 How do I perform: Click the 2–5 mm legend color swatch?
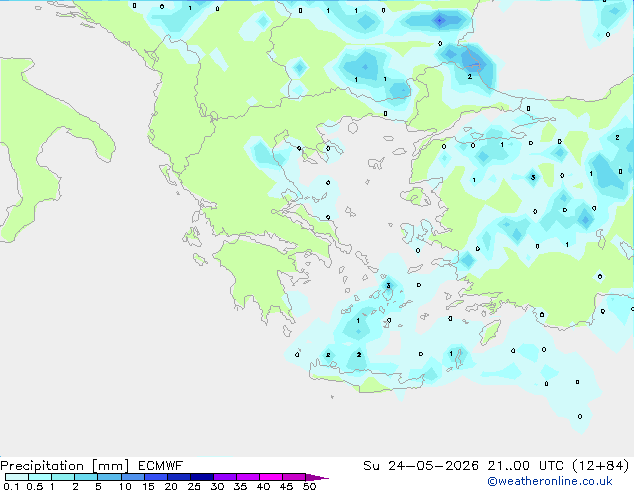86,477
